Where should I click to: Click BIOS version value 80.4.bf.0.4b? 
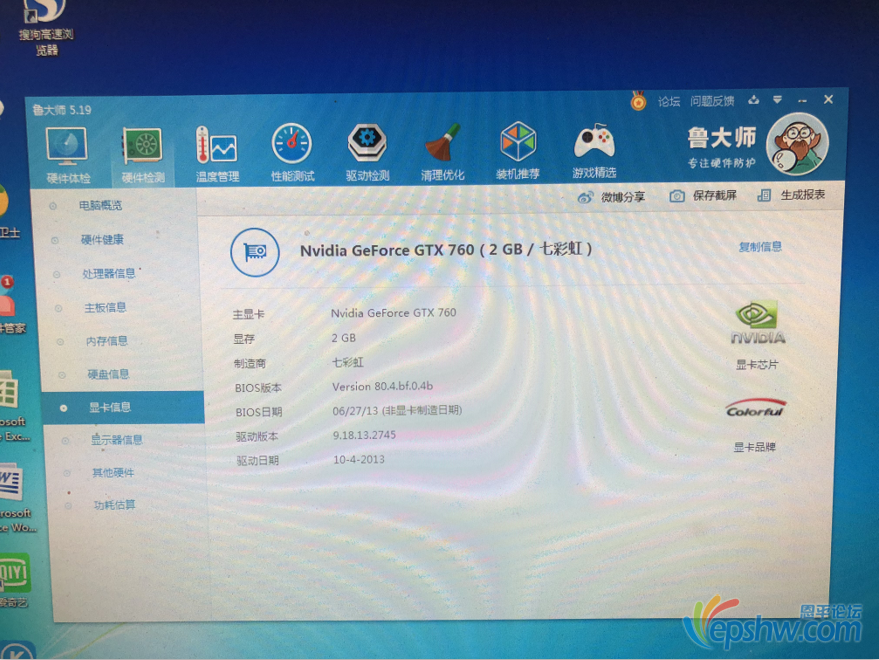[382, 386]
